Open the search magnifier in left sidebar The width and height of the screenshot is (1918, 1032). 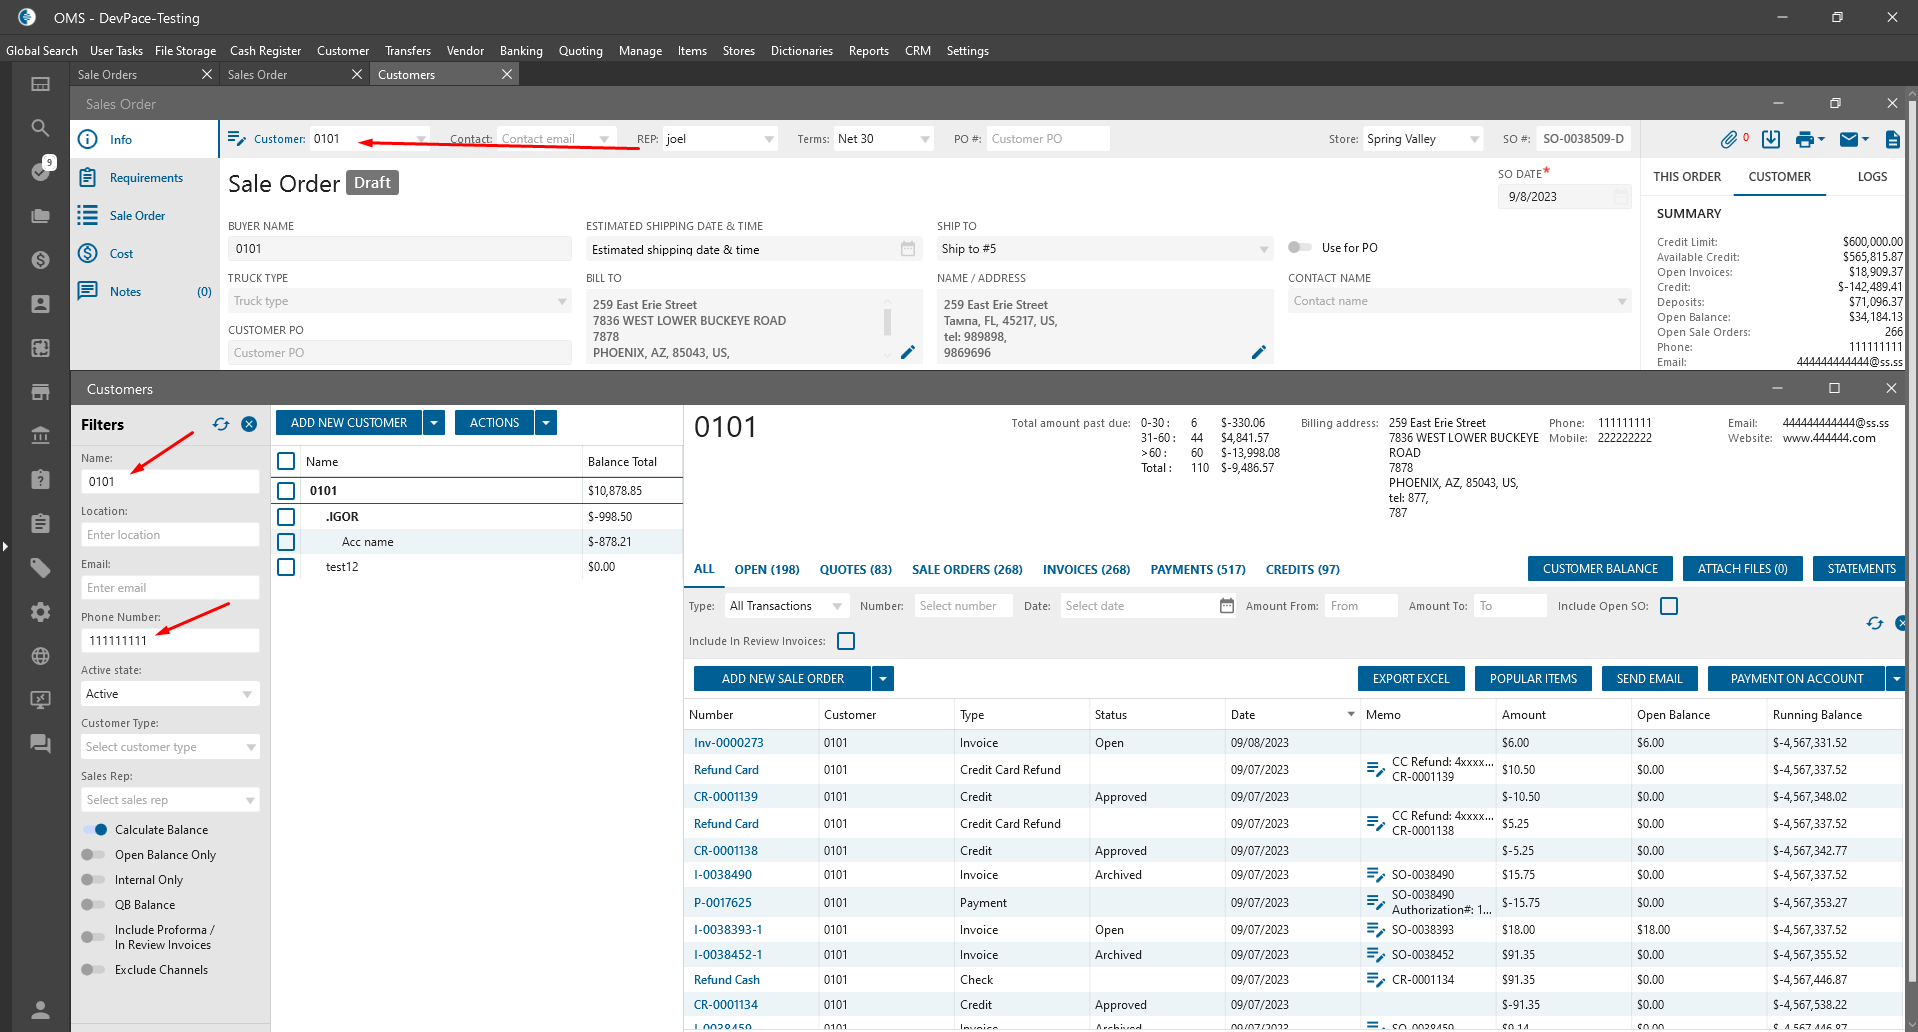(40, 128)
